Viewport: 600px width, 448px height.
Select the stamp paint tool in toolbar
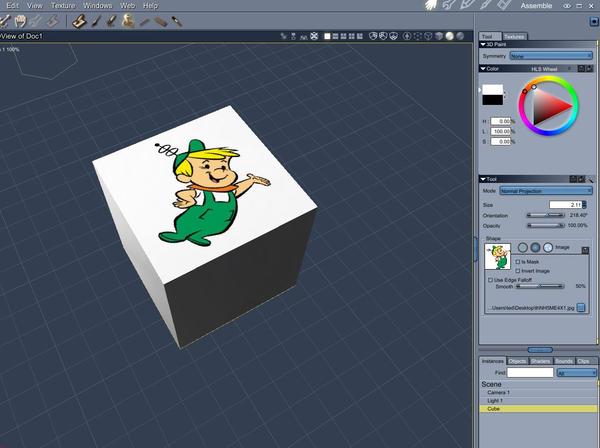click(x=79, y=21)
